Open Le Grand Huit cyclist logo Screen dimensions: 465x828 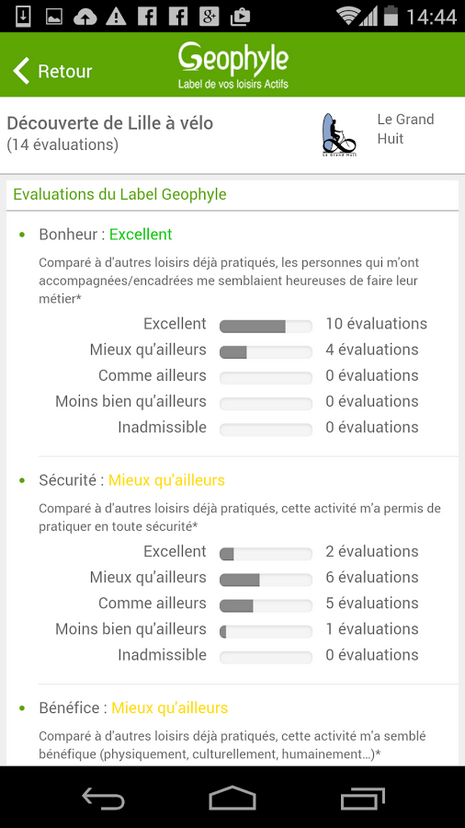338,135
